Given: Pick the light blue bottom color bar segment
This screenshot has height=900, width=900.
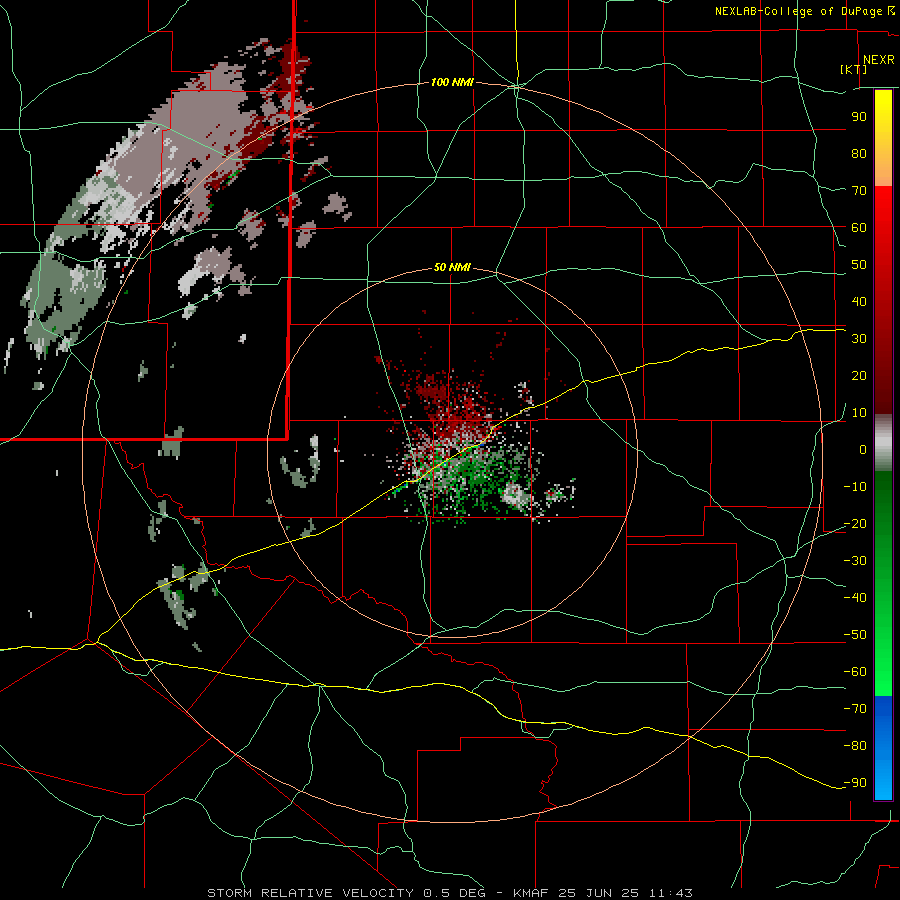Looking at the screenshot, I should click(883, 781).
